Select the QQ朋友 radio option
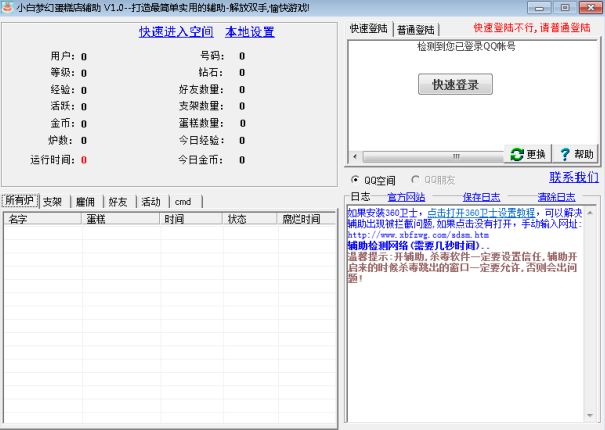 pos(416,180)
